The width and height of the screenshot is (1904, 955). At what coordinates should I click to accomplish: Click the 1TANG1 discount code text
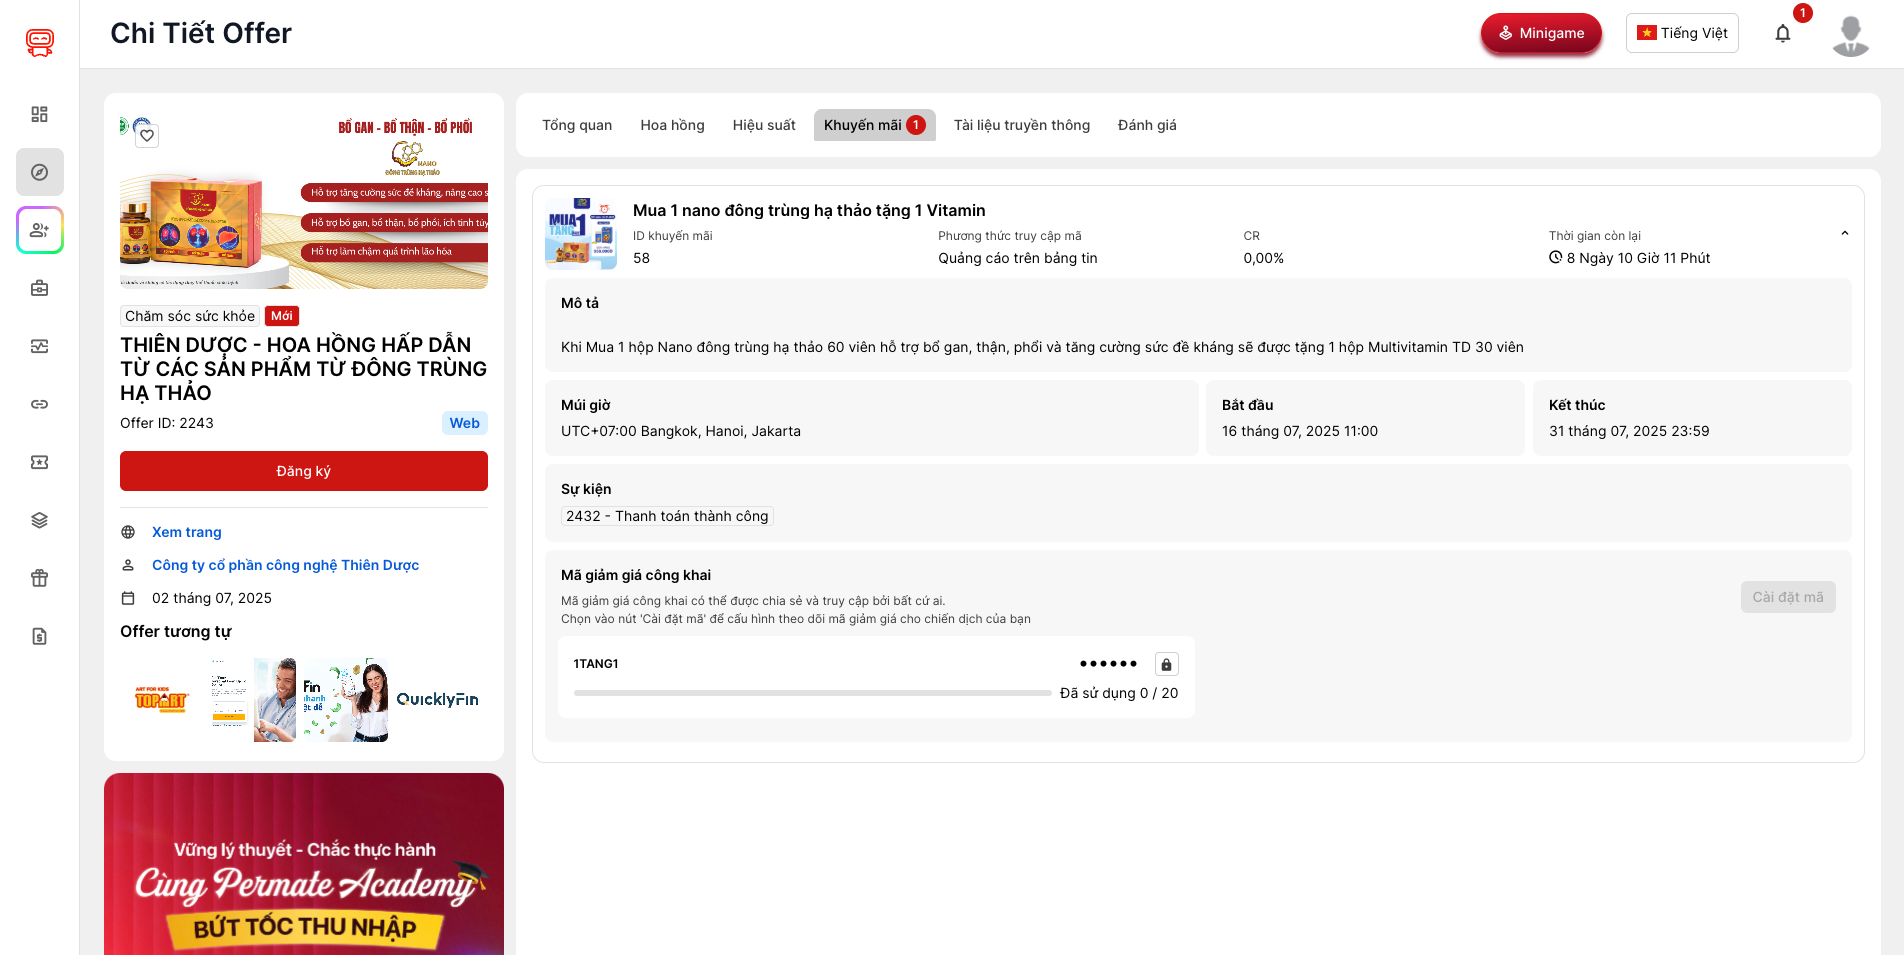(596, 664)
